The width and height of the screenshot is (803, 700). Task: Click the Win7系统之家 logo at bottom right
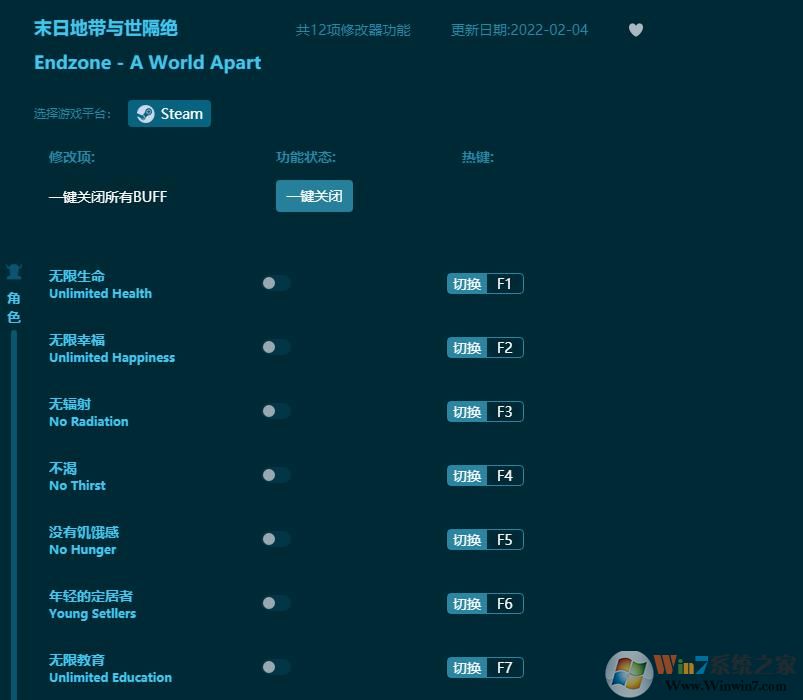tap(700, 672)
